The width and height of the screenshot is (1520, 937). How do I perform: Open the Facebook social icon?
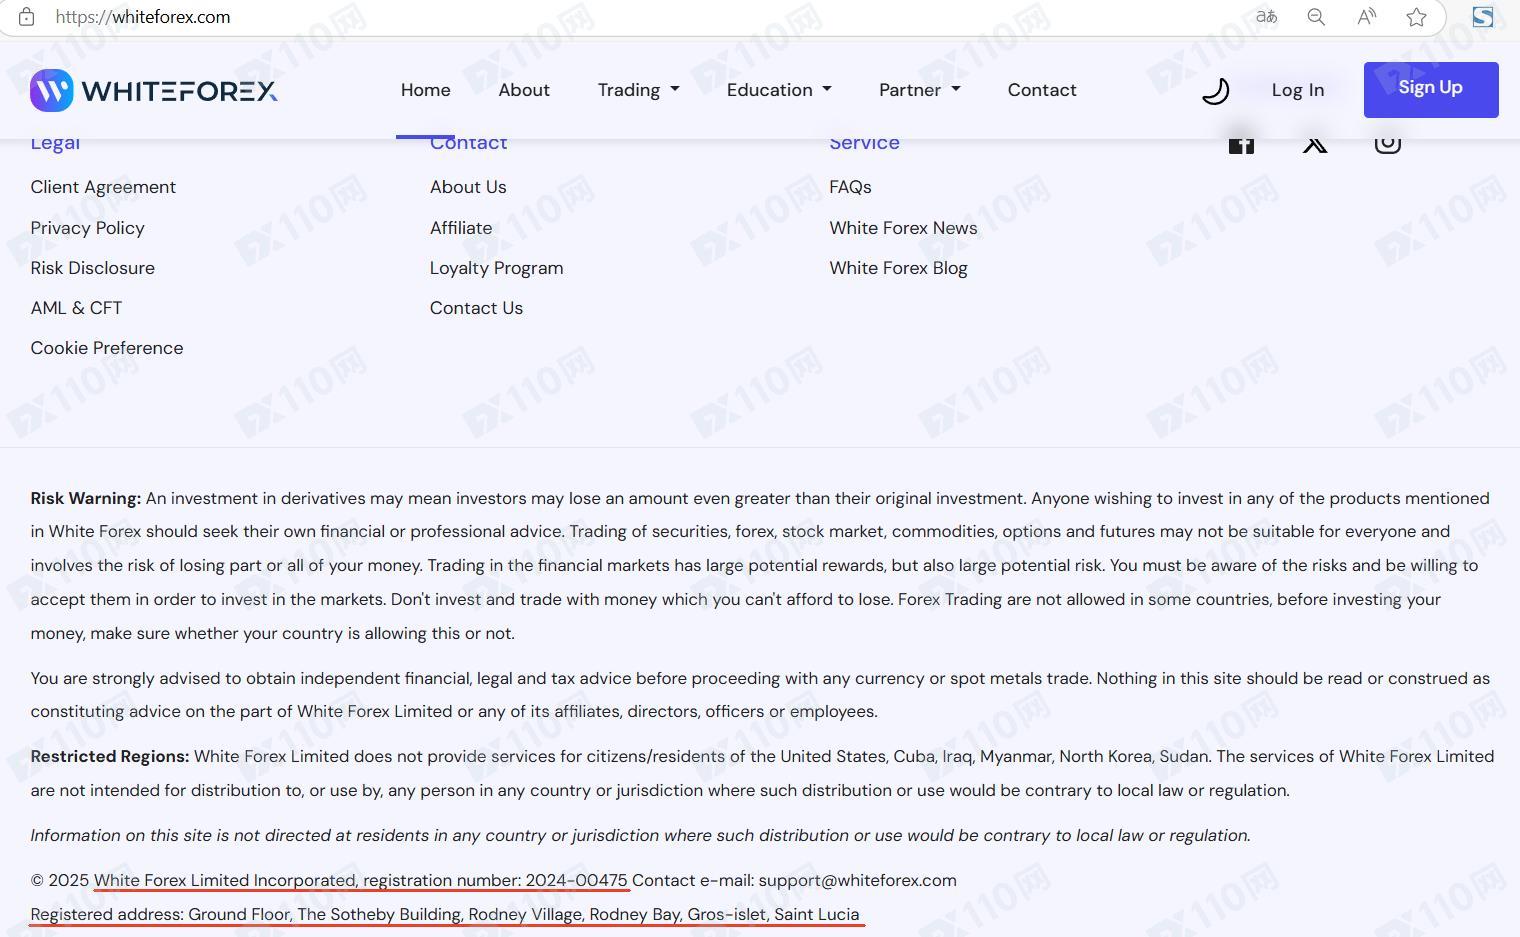click(x=1241, y=145)
